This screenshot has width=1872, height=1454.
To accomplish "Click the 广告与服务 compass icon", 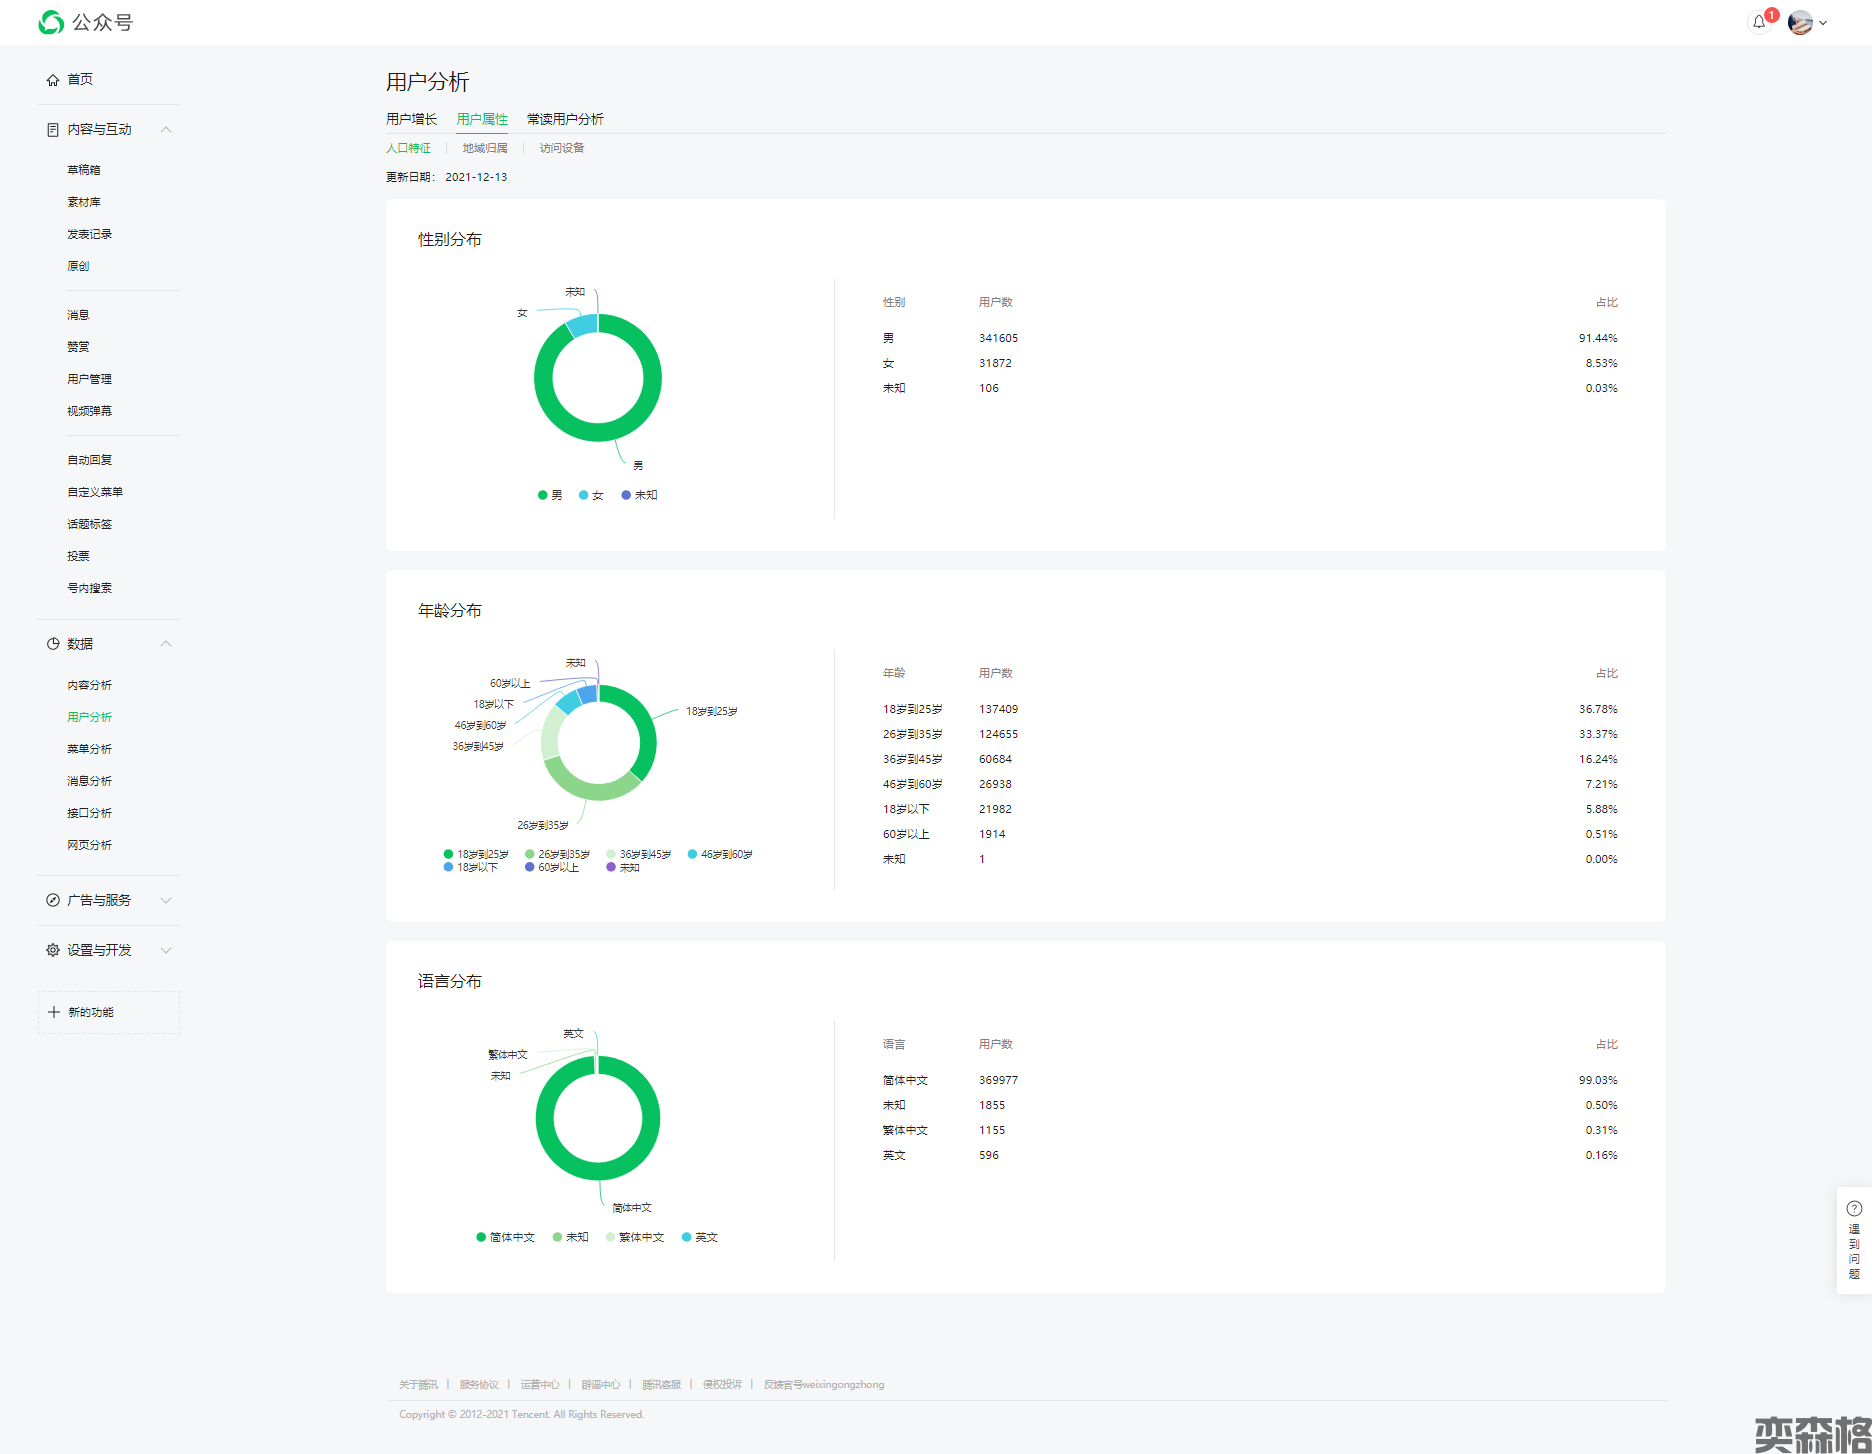I will (53, 900).
